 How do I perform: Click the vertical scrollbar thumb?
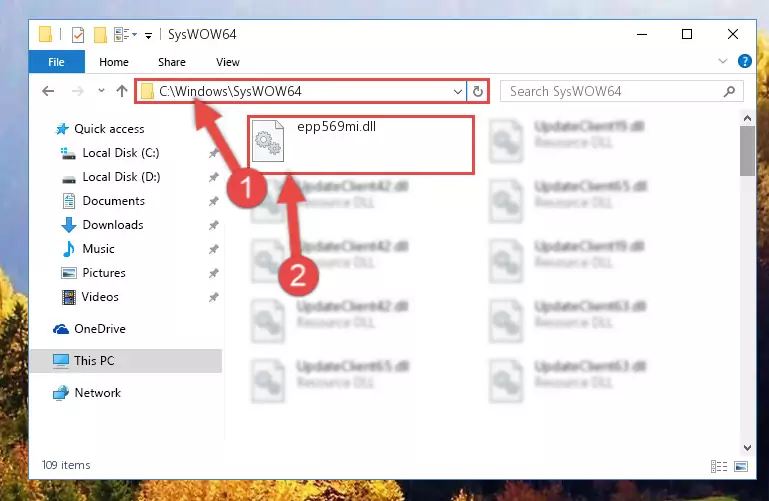tap(747, 151)
